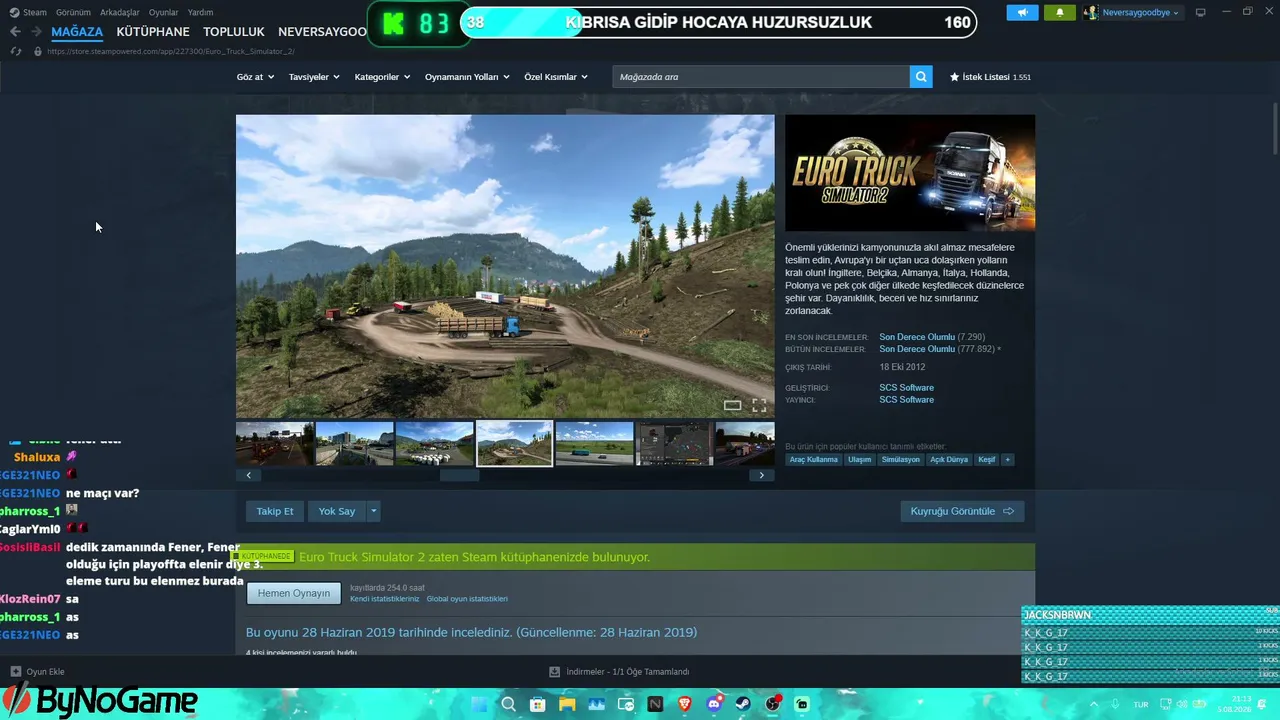Open Windows Start menu
This screenshot has height=720, width=1280.
coord(478,704)
